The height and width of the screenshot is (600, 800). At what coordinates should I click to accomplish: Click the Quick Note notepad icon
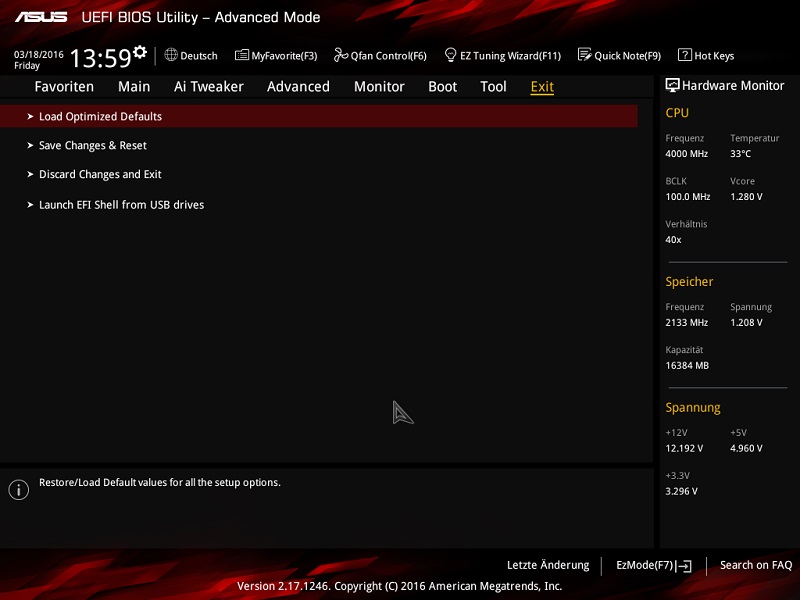click(x=585, y=55)
